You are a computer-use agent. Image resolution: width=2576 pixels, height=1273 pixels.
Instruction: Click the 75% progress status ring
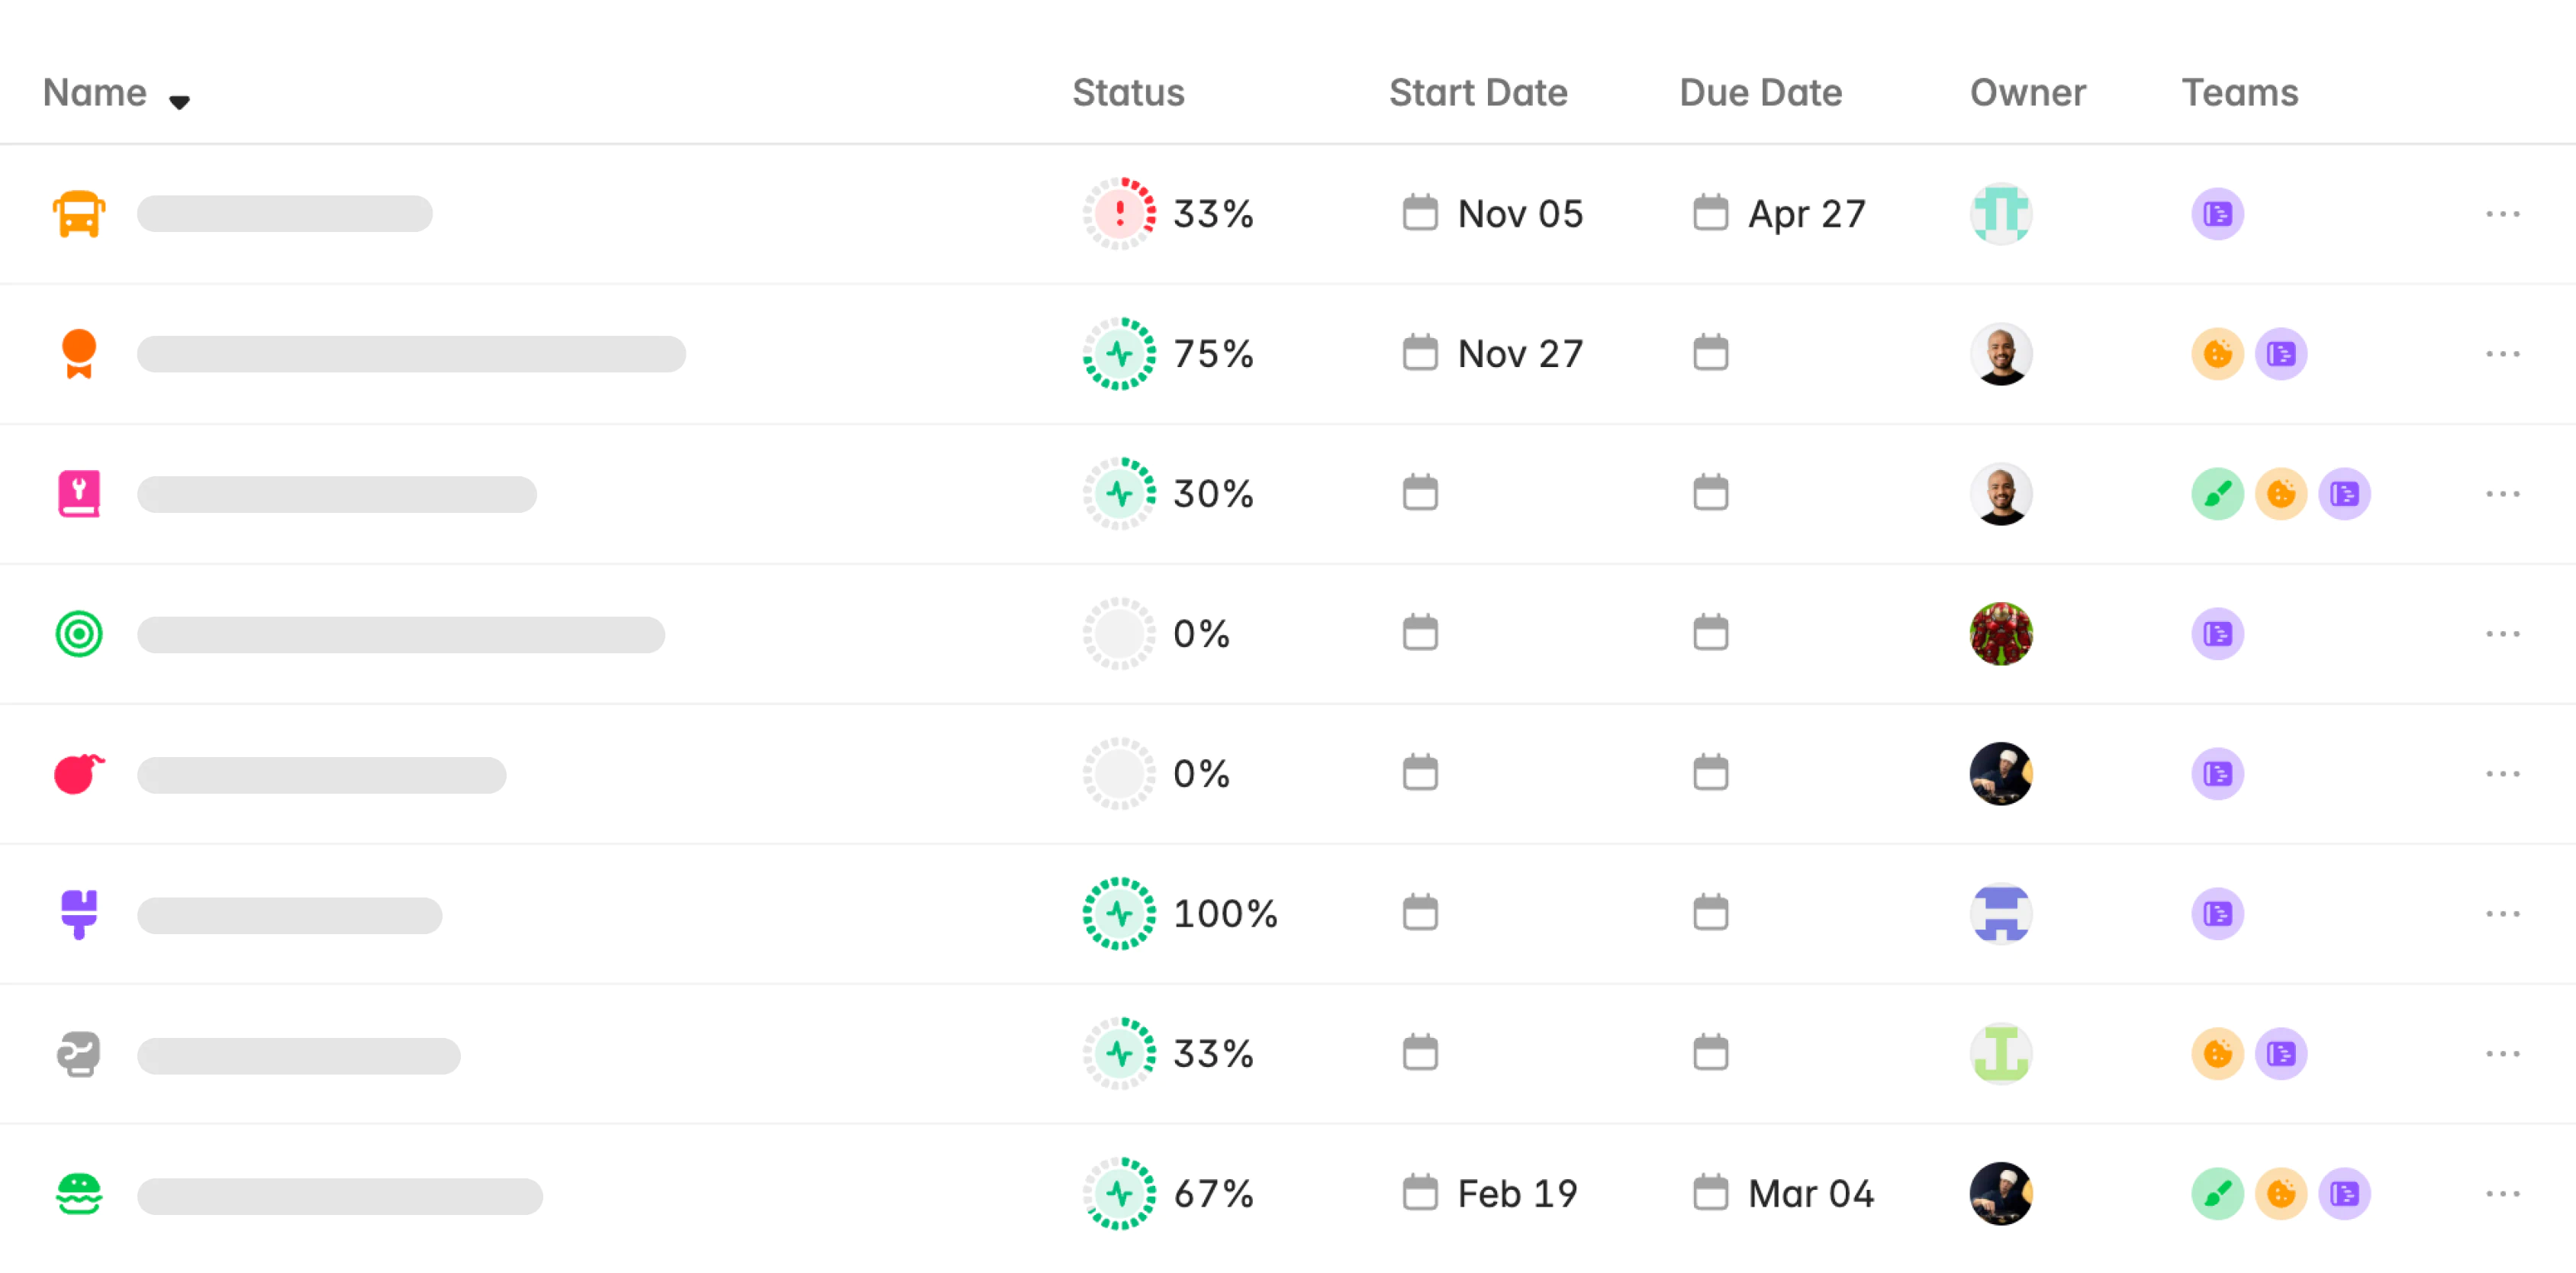[1119, 353]
